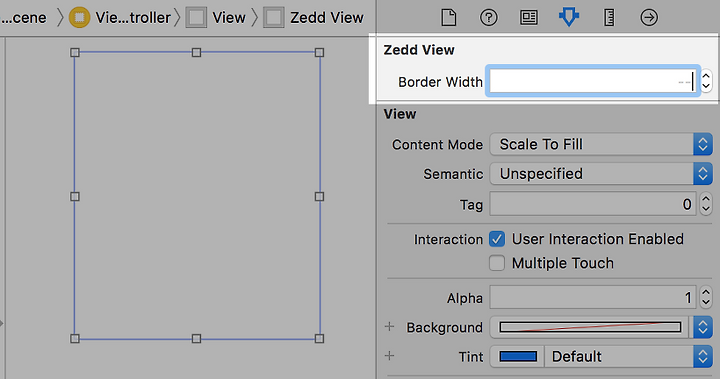Image resolution: width=720 pixels, height=379 pixels.
Task: Add variation for Tint with plus button
Action: coord(389,356)
